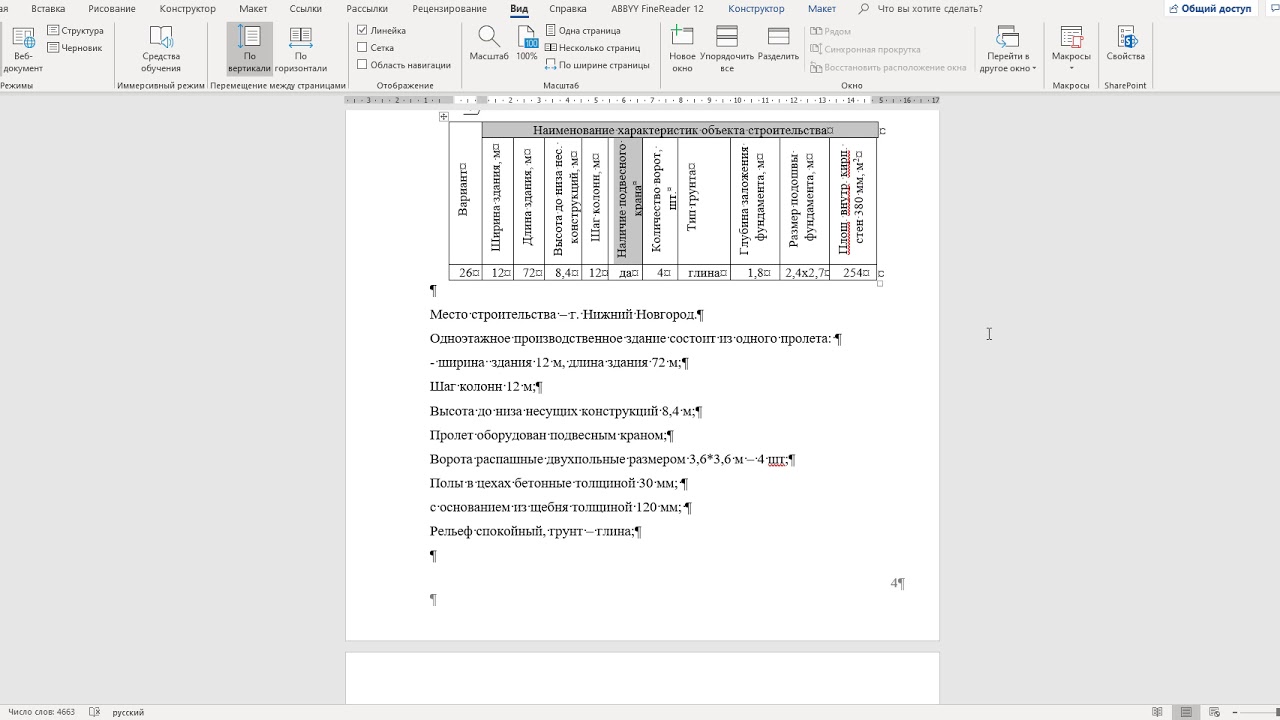Choose Несколько страниц zoom option
Screen dimensions: 1280x720
coord(592,48)
